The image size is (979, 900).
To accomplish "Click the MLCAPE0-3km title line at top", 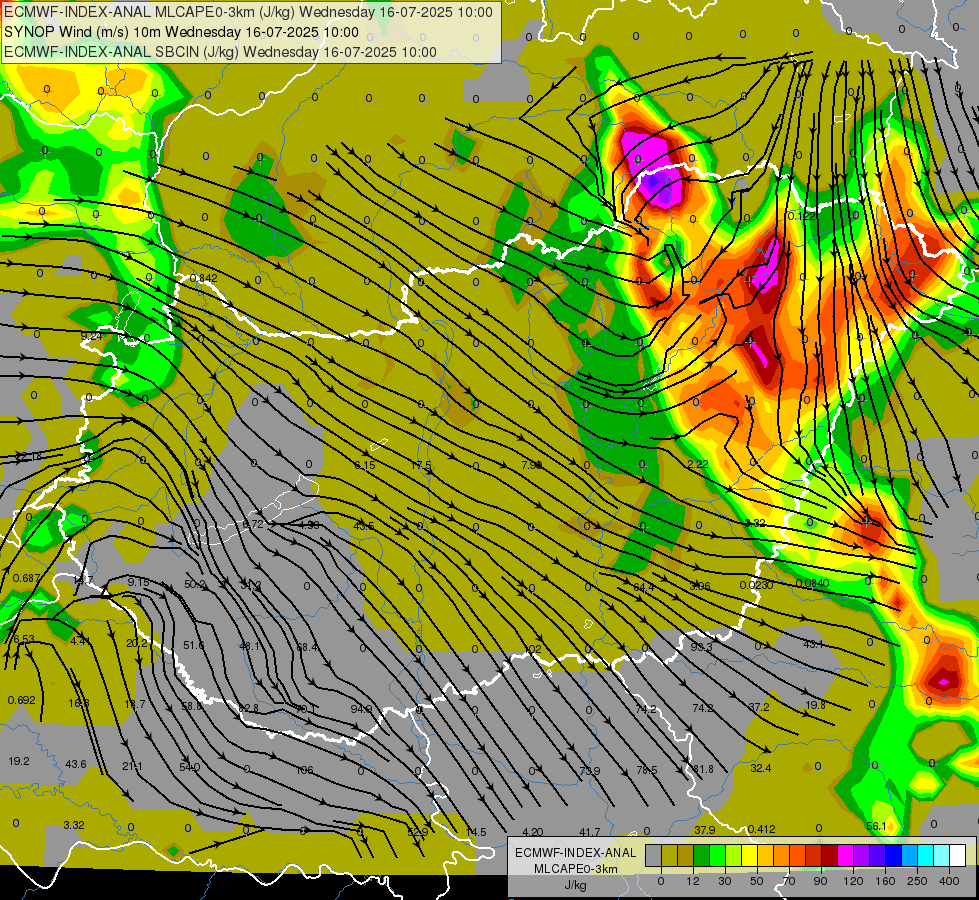I will pos(248,12).
